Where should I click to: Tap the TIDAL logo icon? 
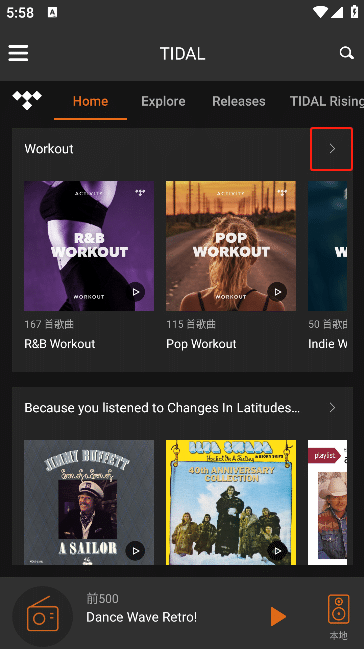pos(27,100)
